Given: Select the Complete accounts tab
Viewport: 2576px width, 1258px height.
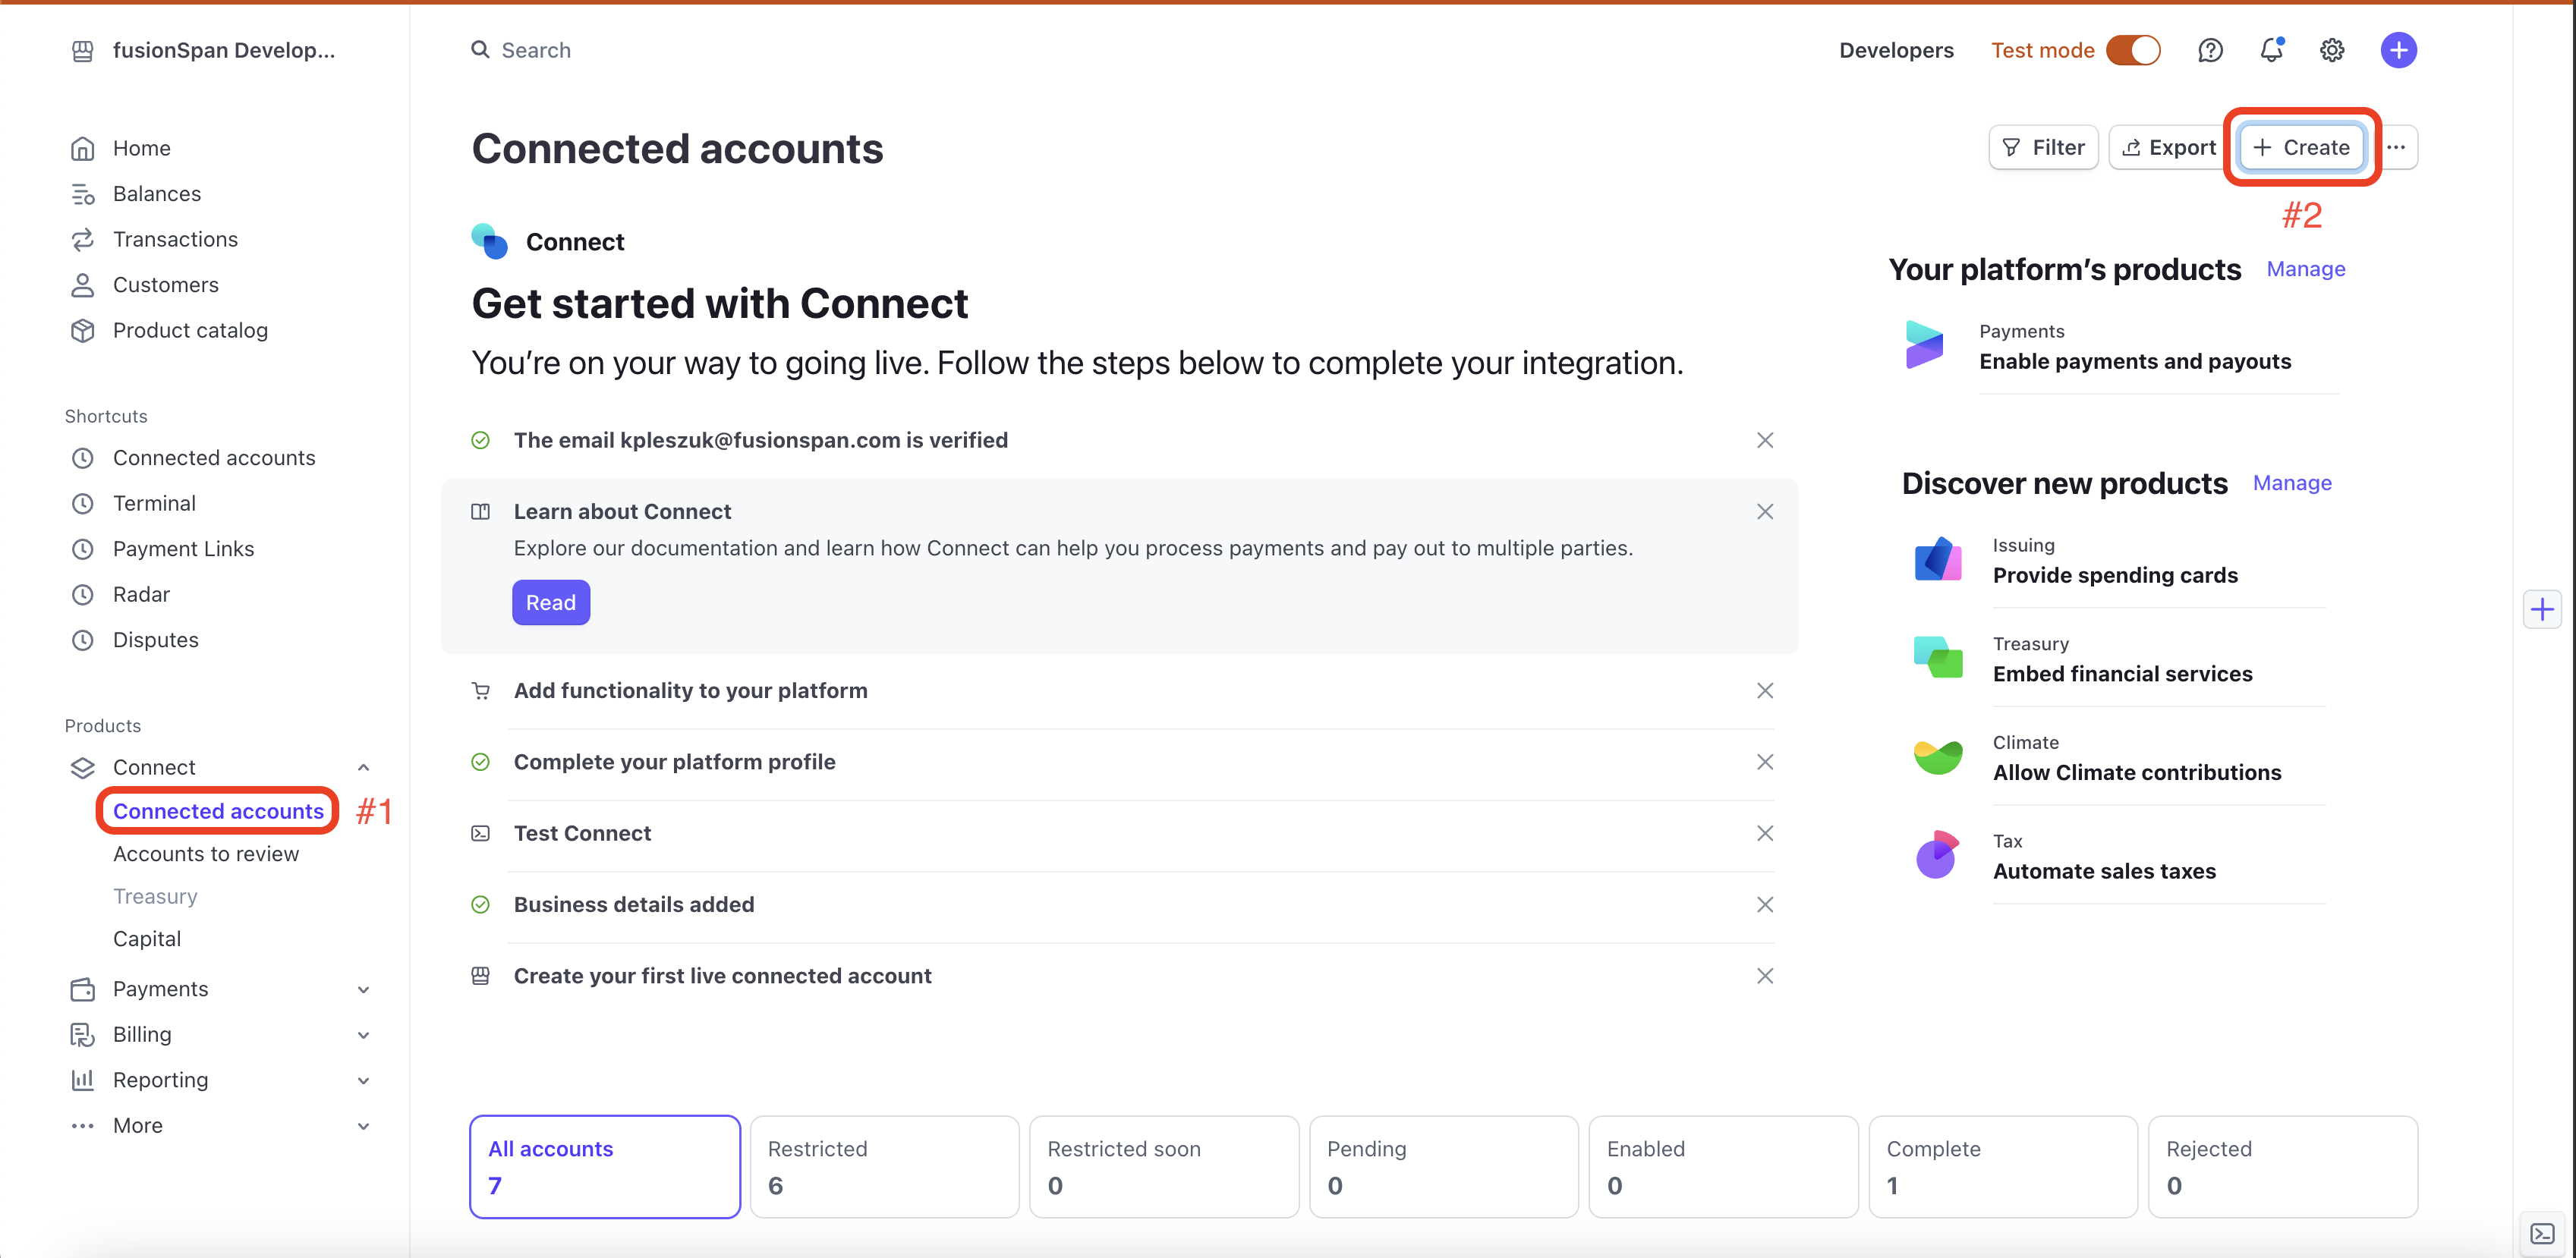Looking at the screenshot, I should pyautogui.click(x=2003, y=1166).
